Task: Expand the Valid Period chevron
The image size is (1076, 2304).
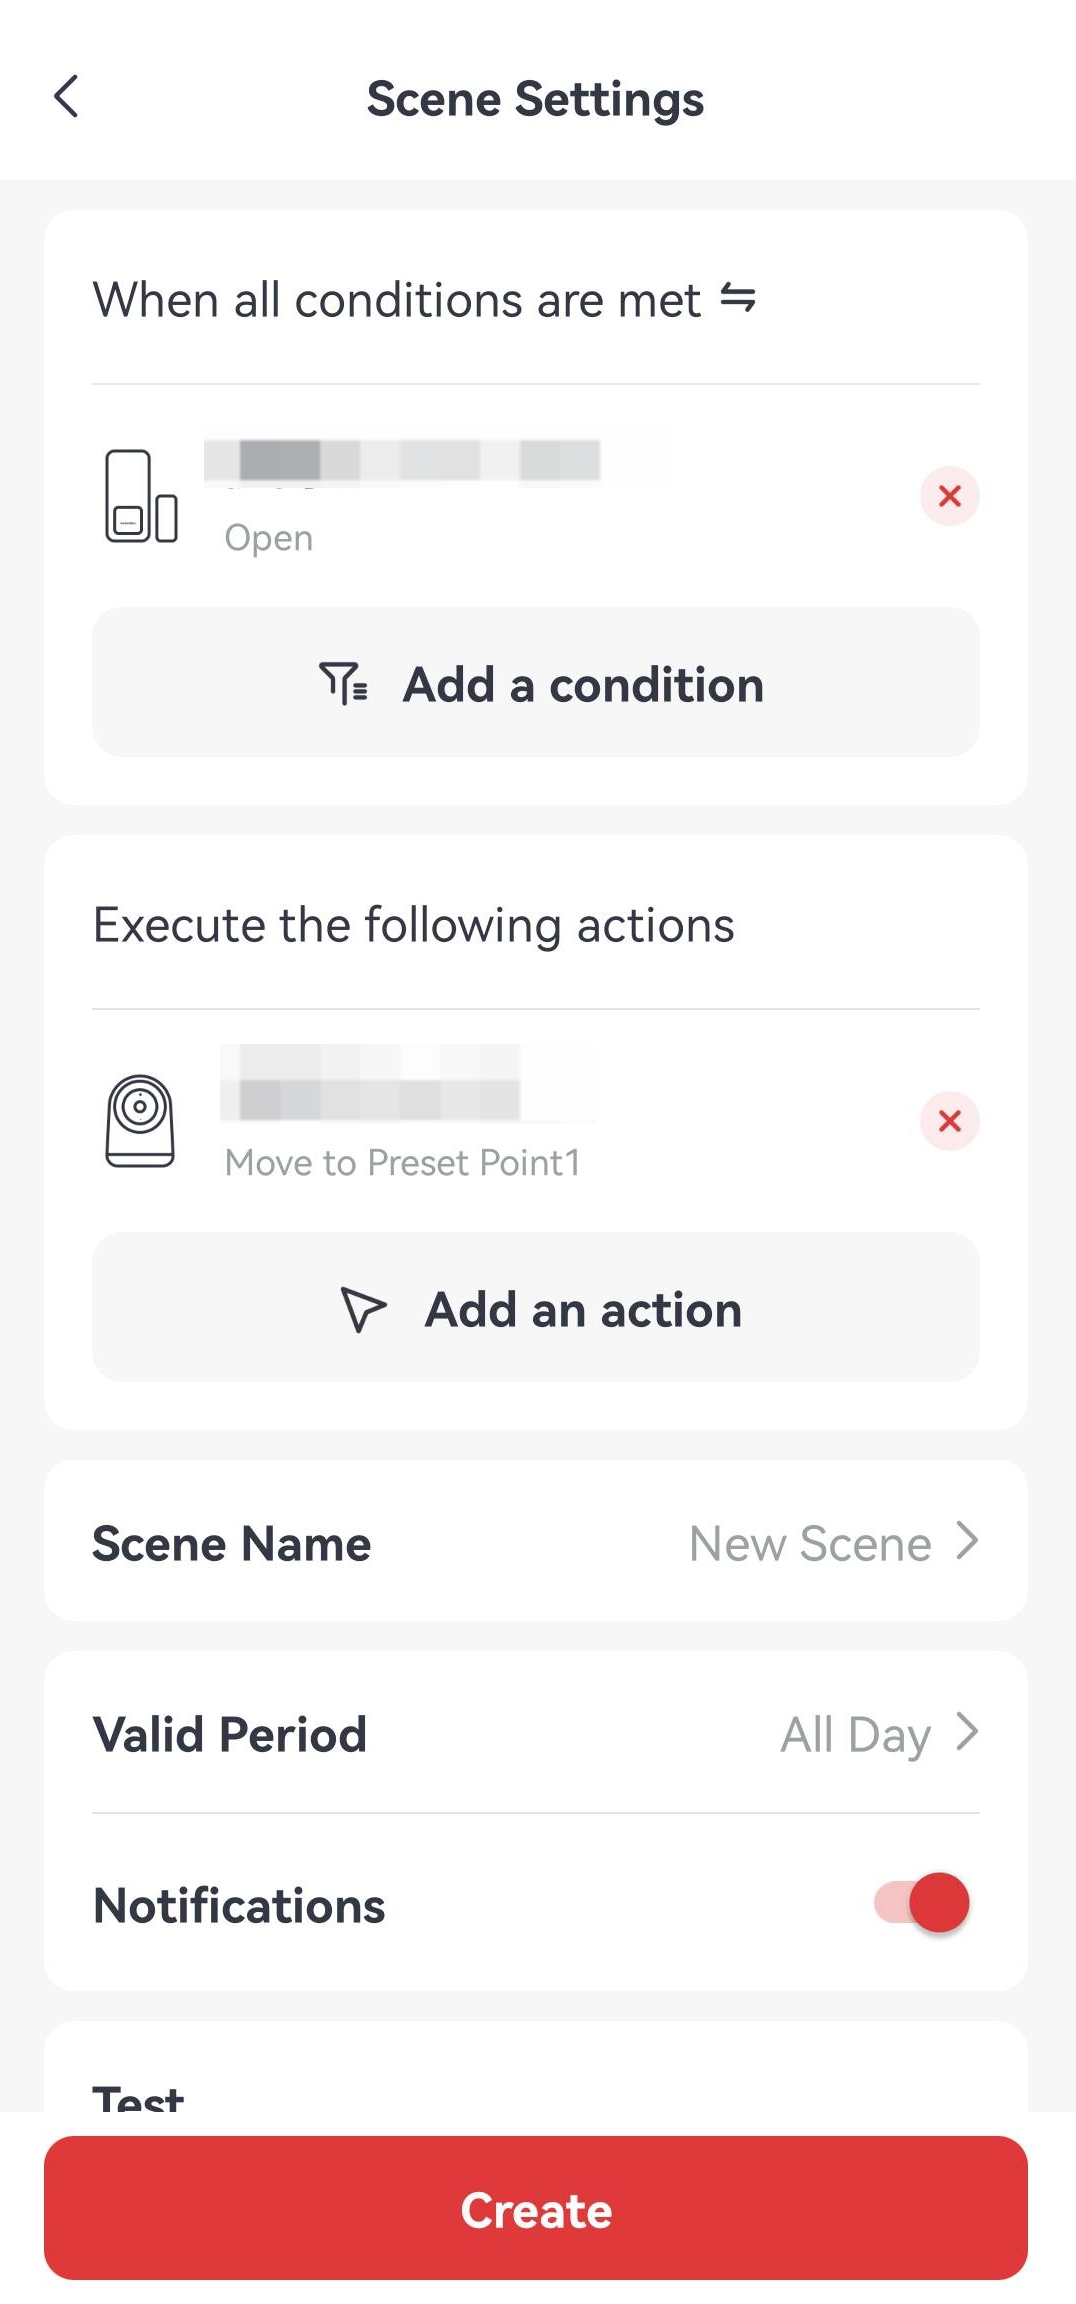Action: [x=966, y=1732]
